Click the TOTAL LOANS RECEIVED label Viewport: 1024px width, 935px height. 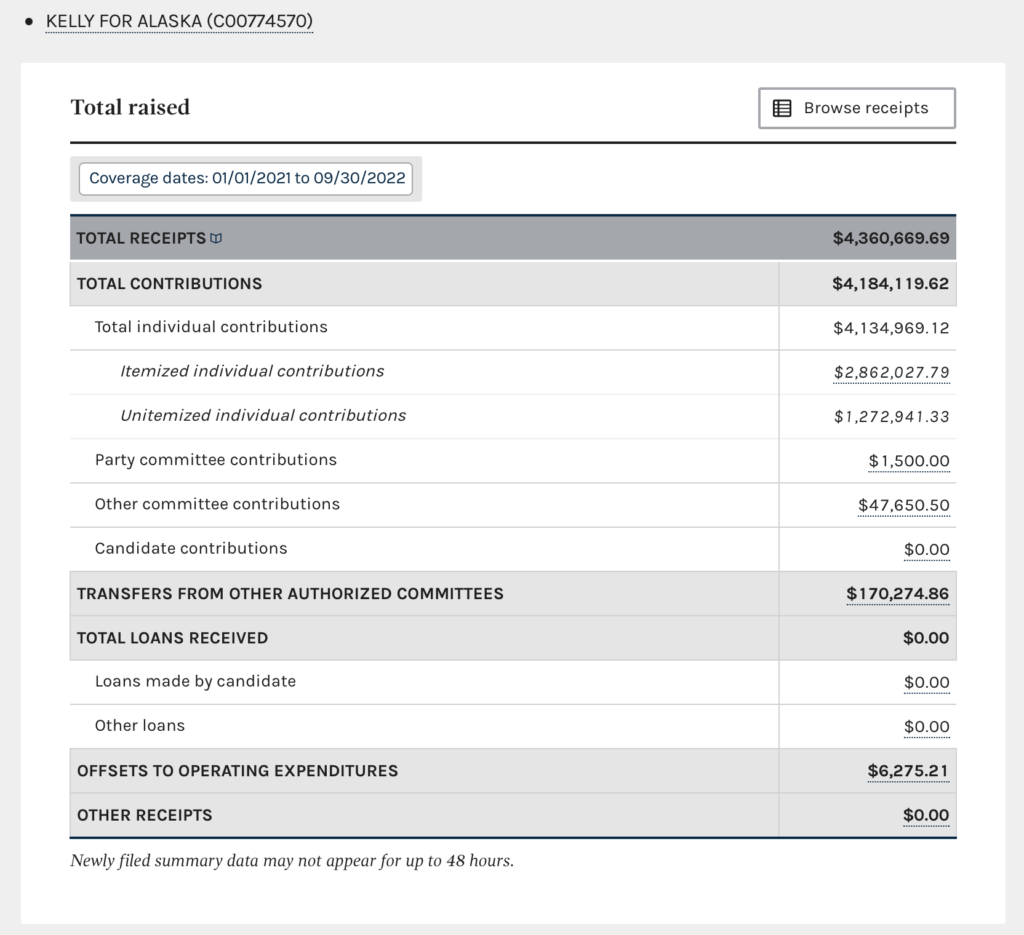pos(172,638)
